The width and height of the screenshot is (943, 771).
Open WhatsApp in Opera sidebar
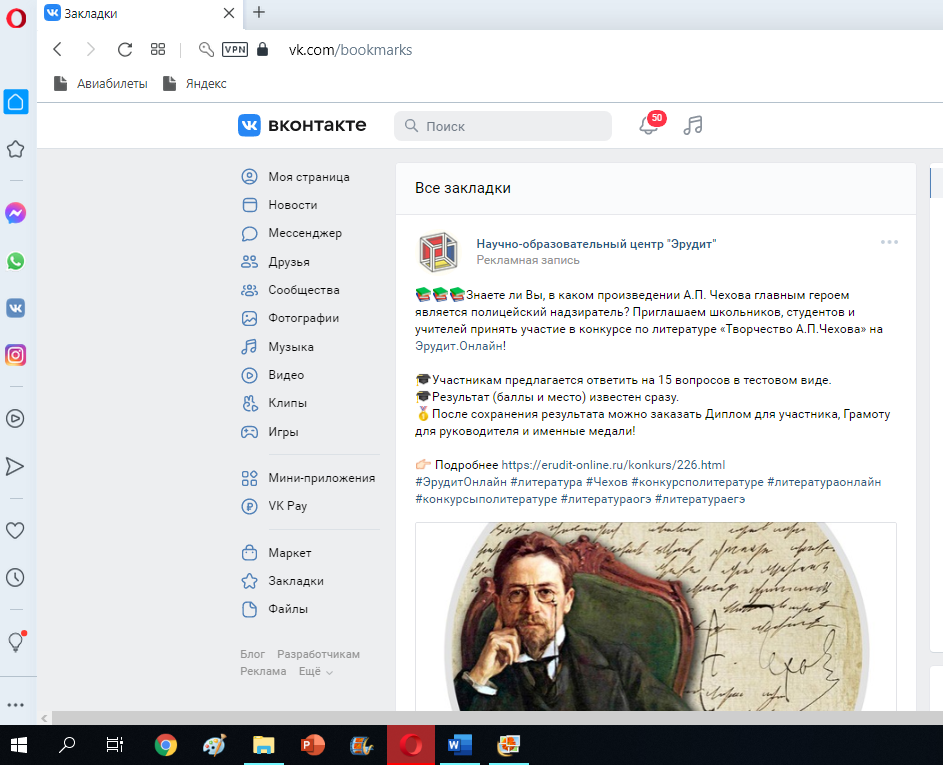pyautogui.click(x=16, y=261)
